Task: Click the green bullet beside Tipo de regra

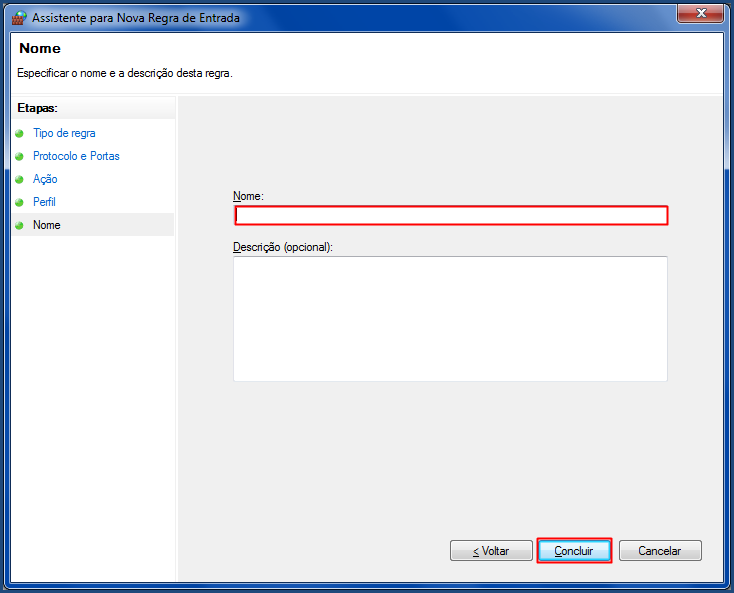Action: (x=19, y=133)
